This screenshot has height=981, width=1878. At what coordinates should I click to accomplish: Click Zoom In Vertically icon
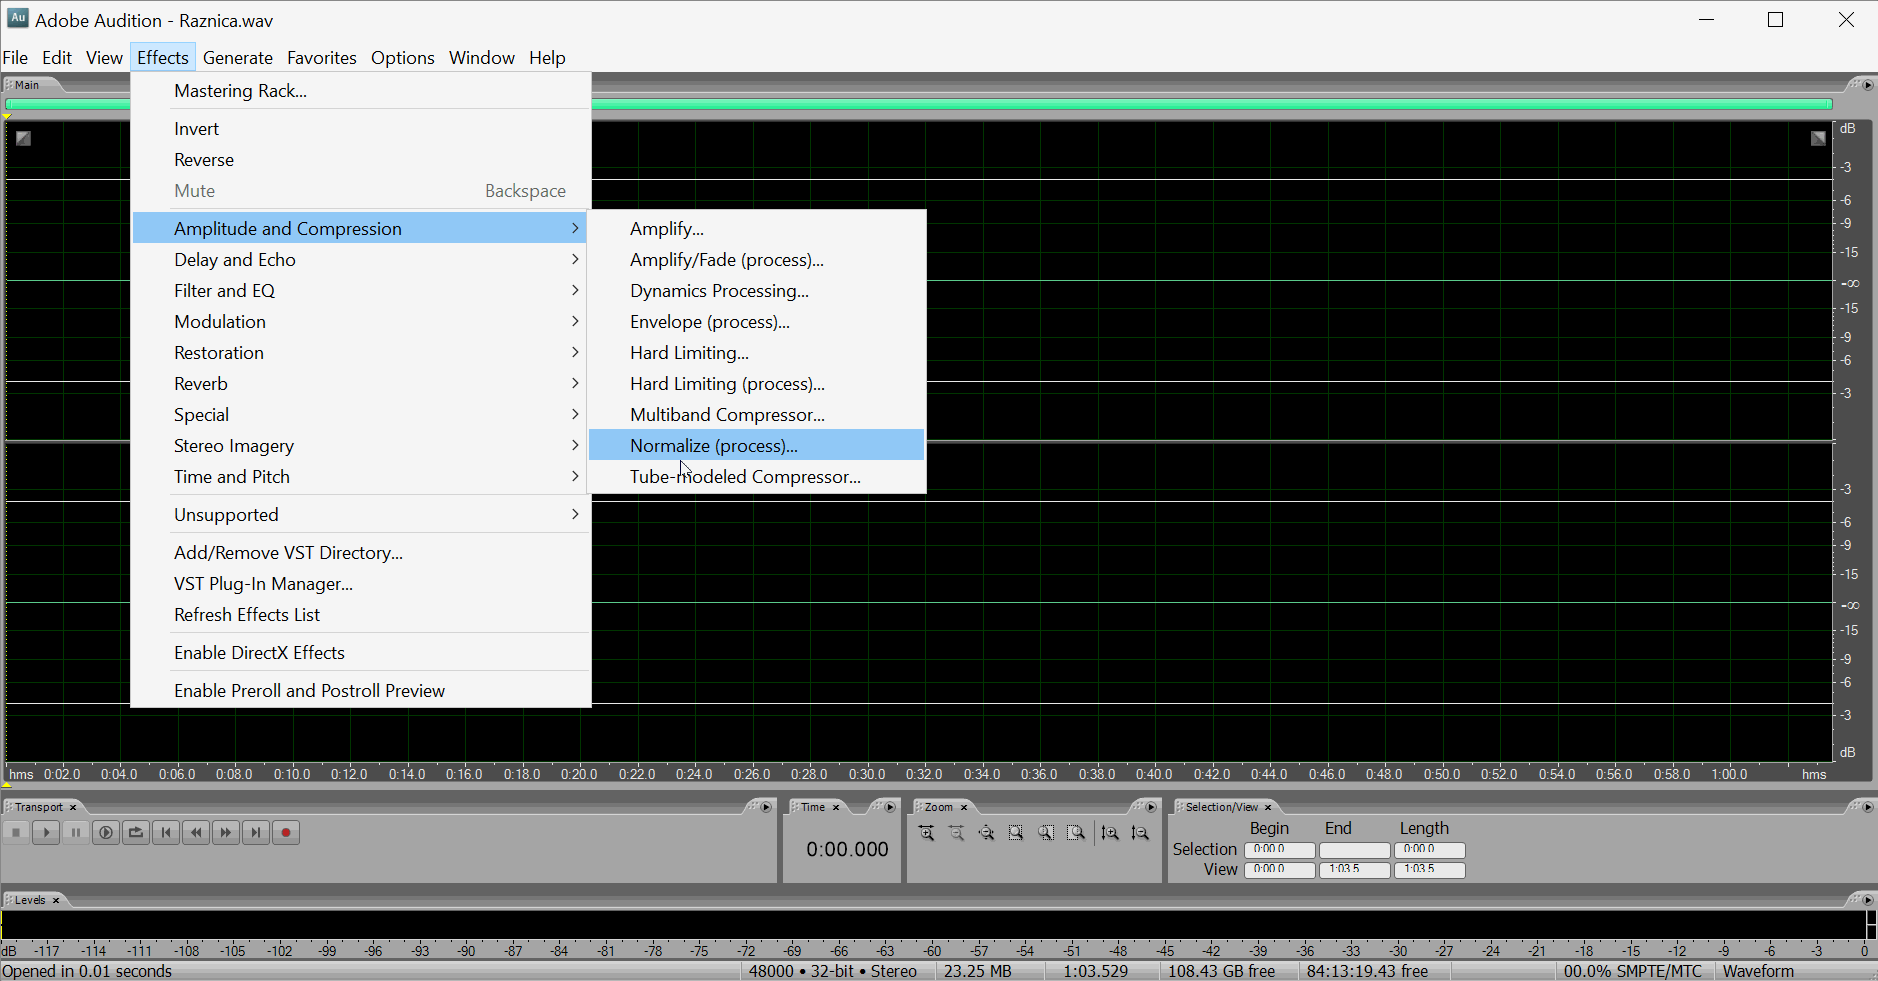[1110, 833]
